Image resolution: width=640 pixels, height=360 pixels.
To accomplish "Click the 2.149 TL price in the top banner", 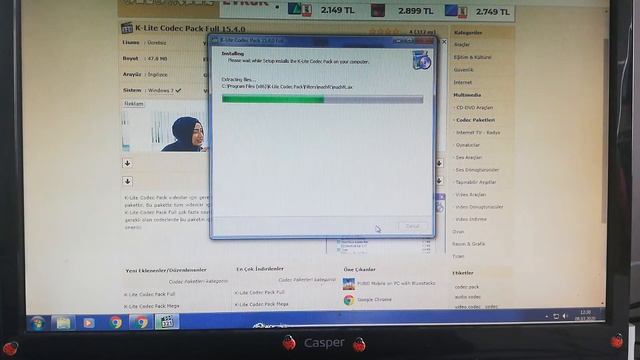I will tap(337, 10).
